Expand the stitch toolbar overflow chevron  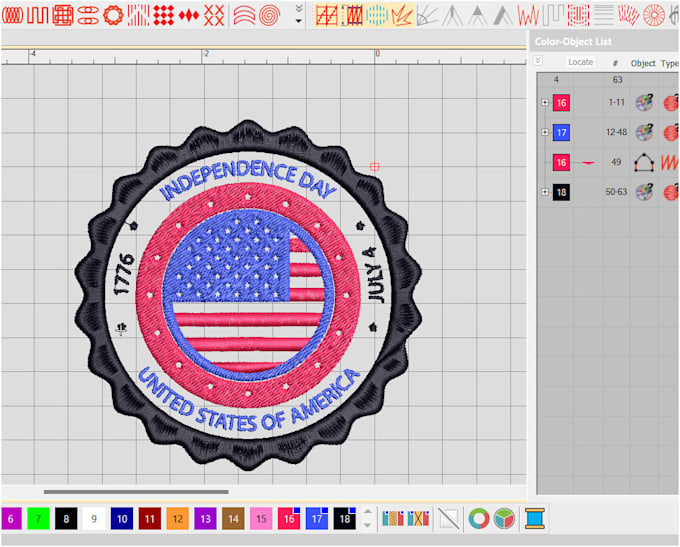point(299,8)
